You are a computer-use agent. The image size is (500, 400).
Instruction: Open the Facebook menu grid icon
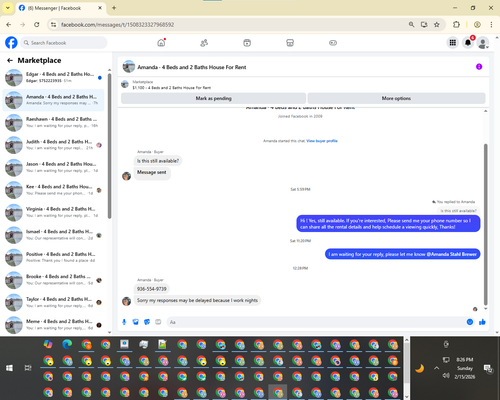(x=453, y=43)
